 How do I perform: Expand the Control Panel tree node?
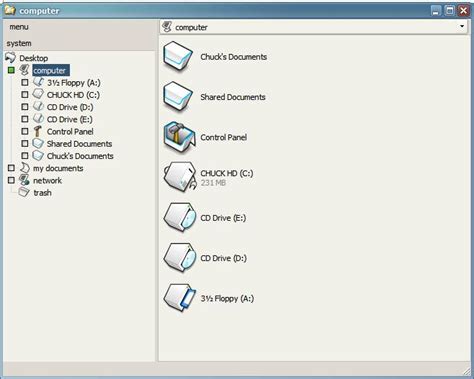pyautogui.click(x=25, y=131)
